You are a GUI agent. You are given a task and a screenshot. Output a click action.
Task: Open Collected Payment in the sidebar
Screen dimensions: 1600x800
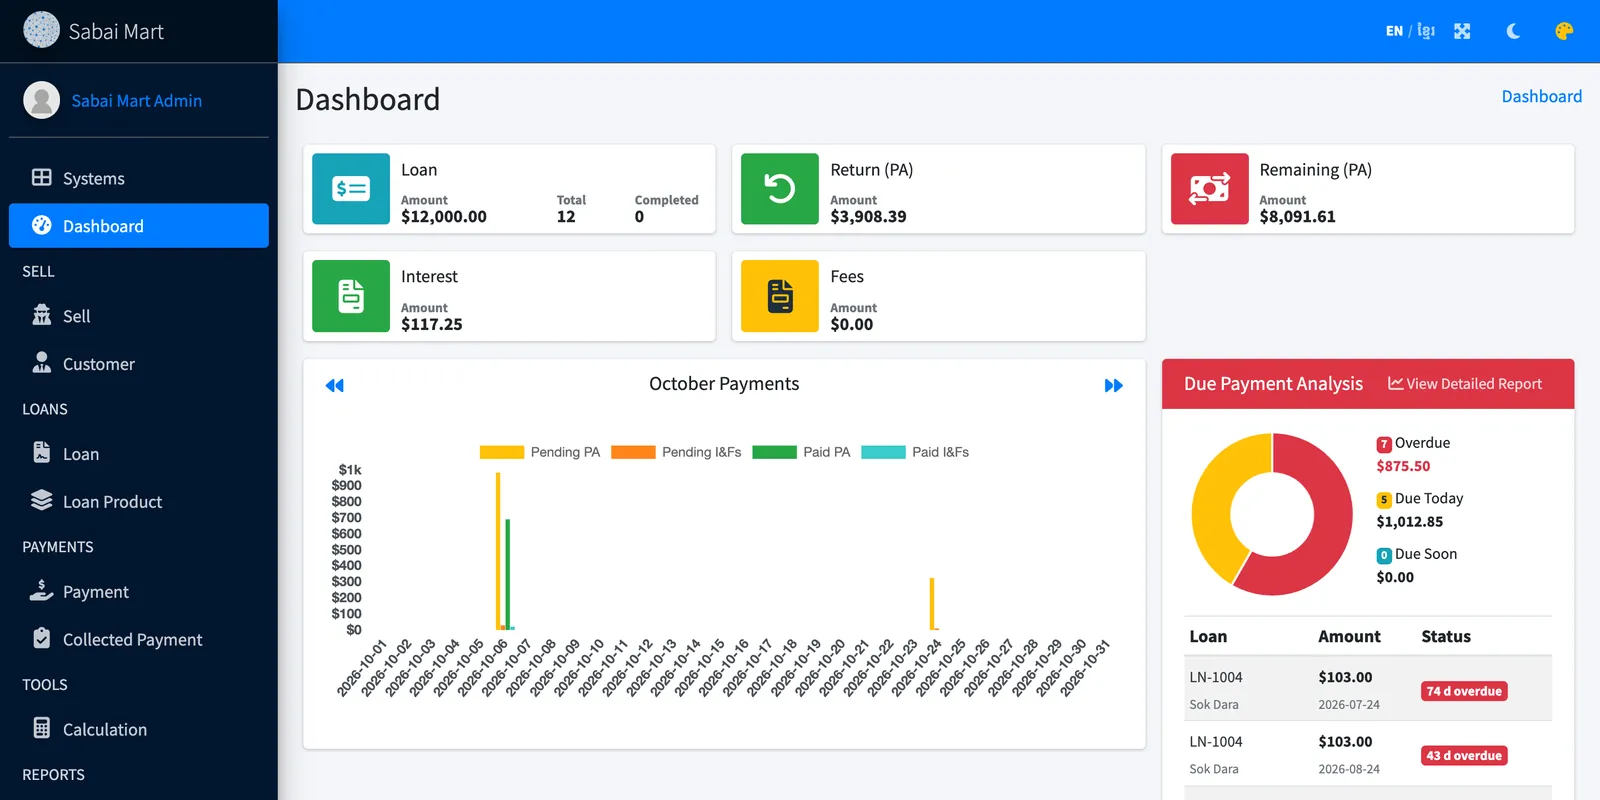[139, 640]
